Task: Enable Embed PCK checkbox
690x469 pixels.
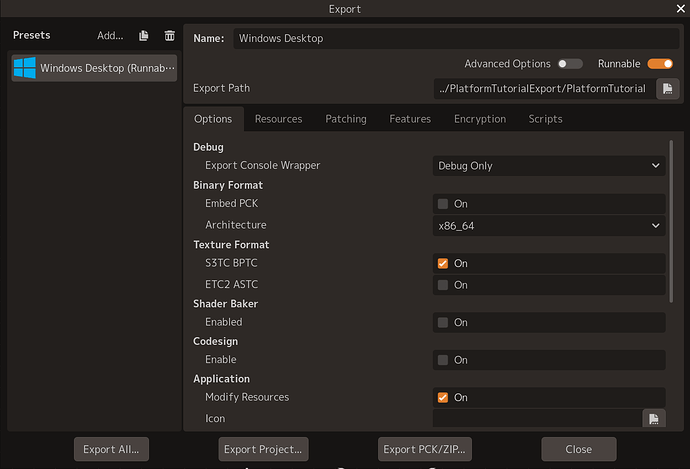Action: 443,204
